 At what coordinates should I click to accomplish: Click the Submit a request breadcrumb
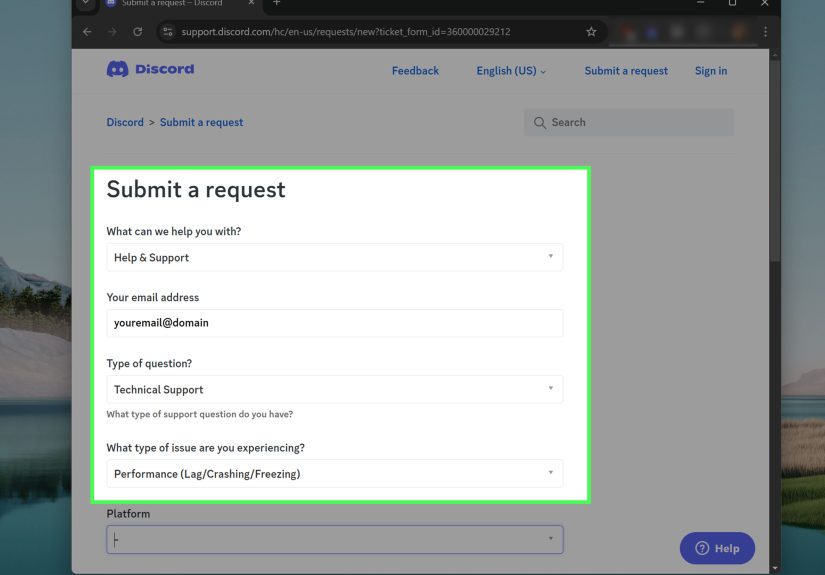(x=202, y=122)
